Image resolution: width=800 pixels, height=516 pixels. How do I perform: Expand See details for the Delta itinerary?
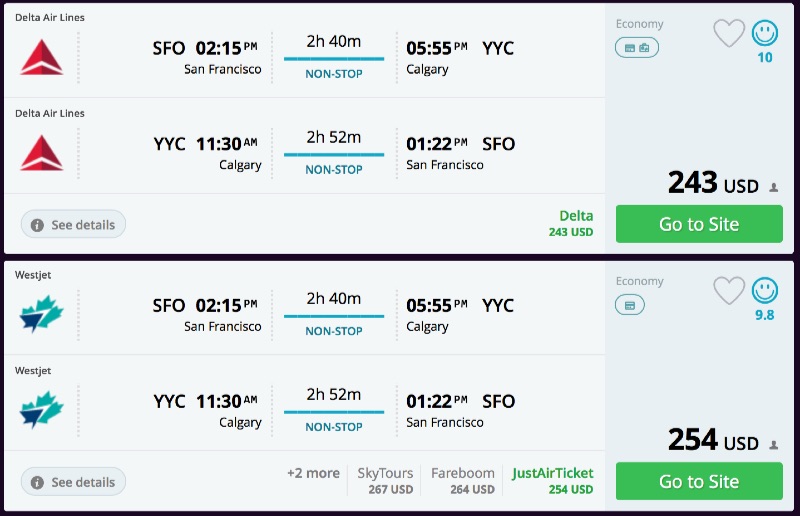[73, 225]
